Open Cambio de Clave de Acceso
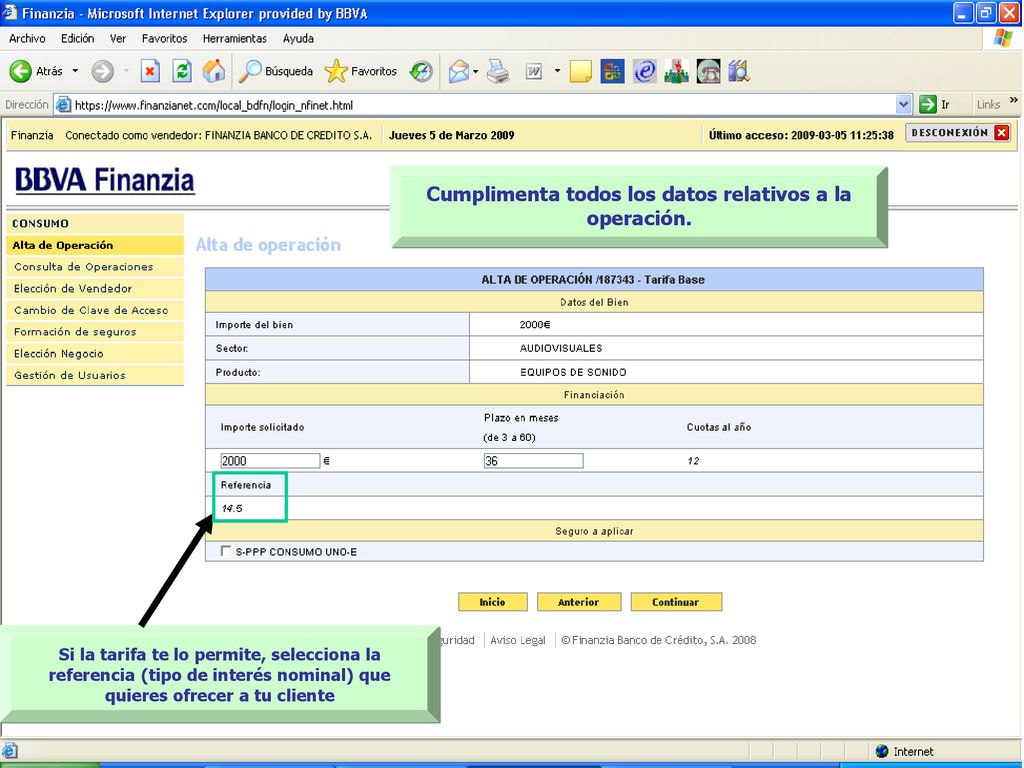The width and height of the screenshot is (1024, 768). (x=95, y=310)
